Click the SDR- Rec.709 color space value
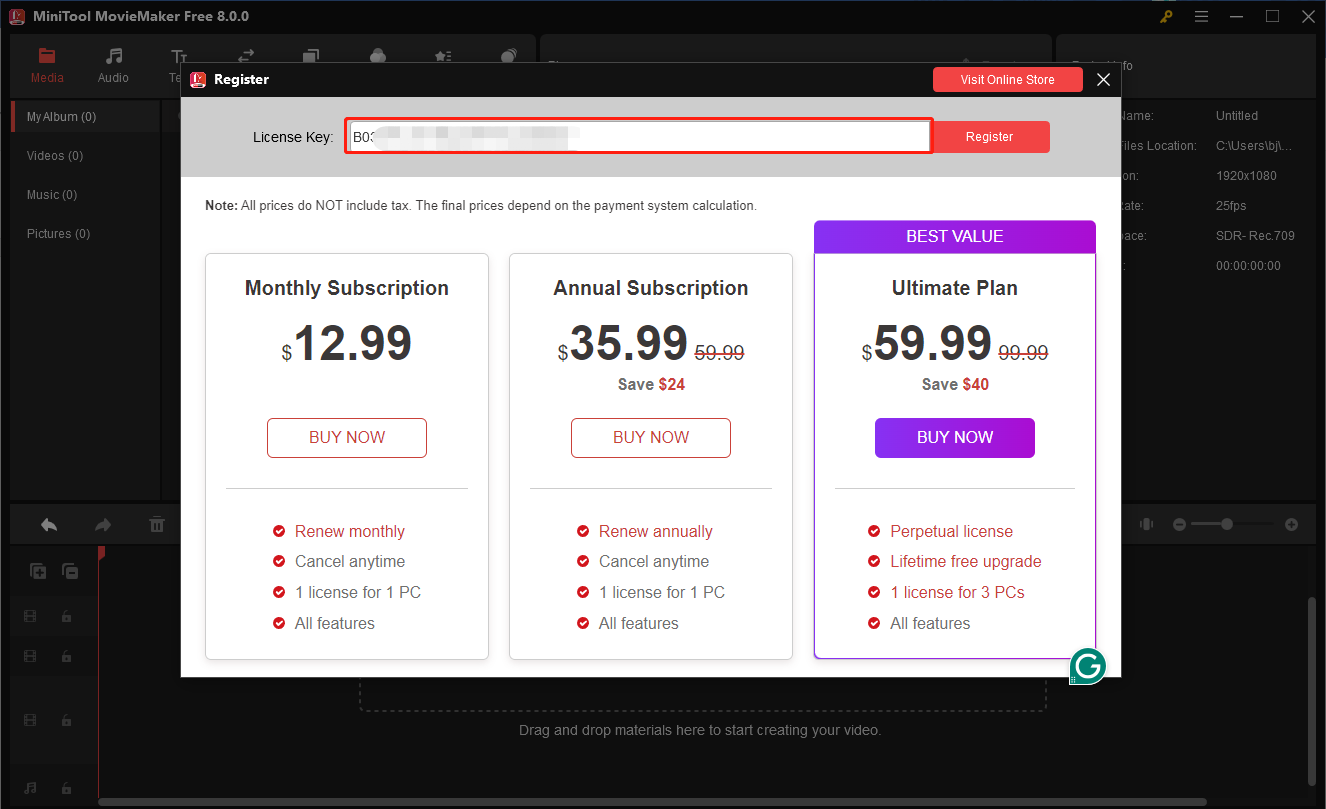The width and height of the screenshot is (1326, 809). (1255, 236)
